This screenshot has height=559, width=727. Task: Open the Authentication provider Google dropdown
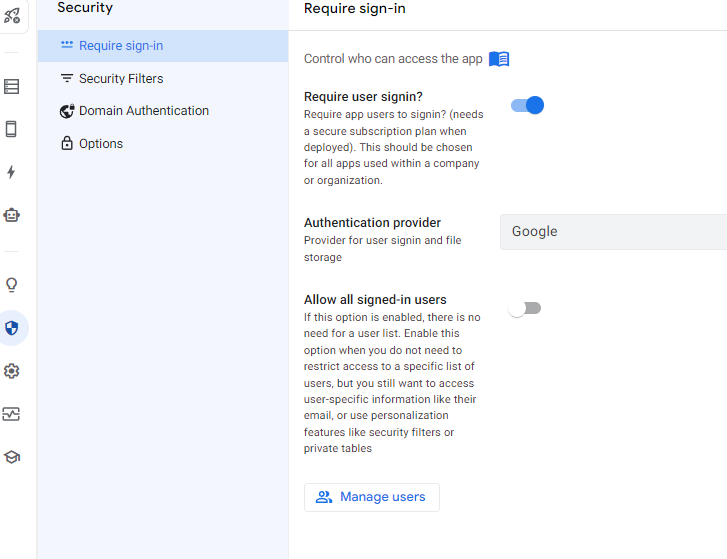[613, 232]
